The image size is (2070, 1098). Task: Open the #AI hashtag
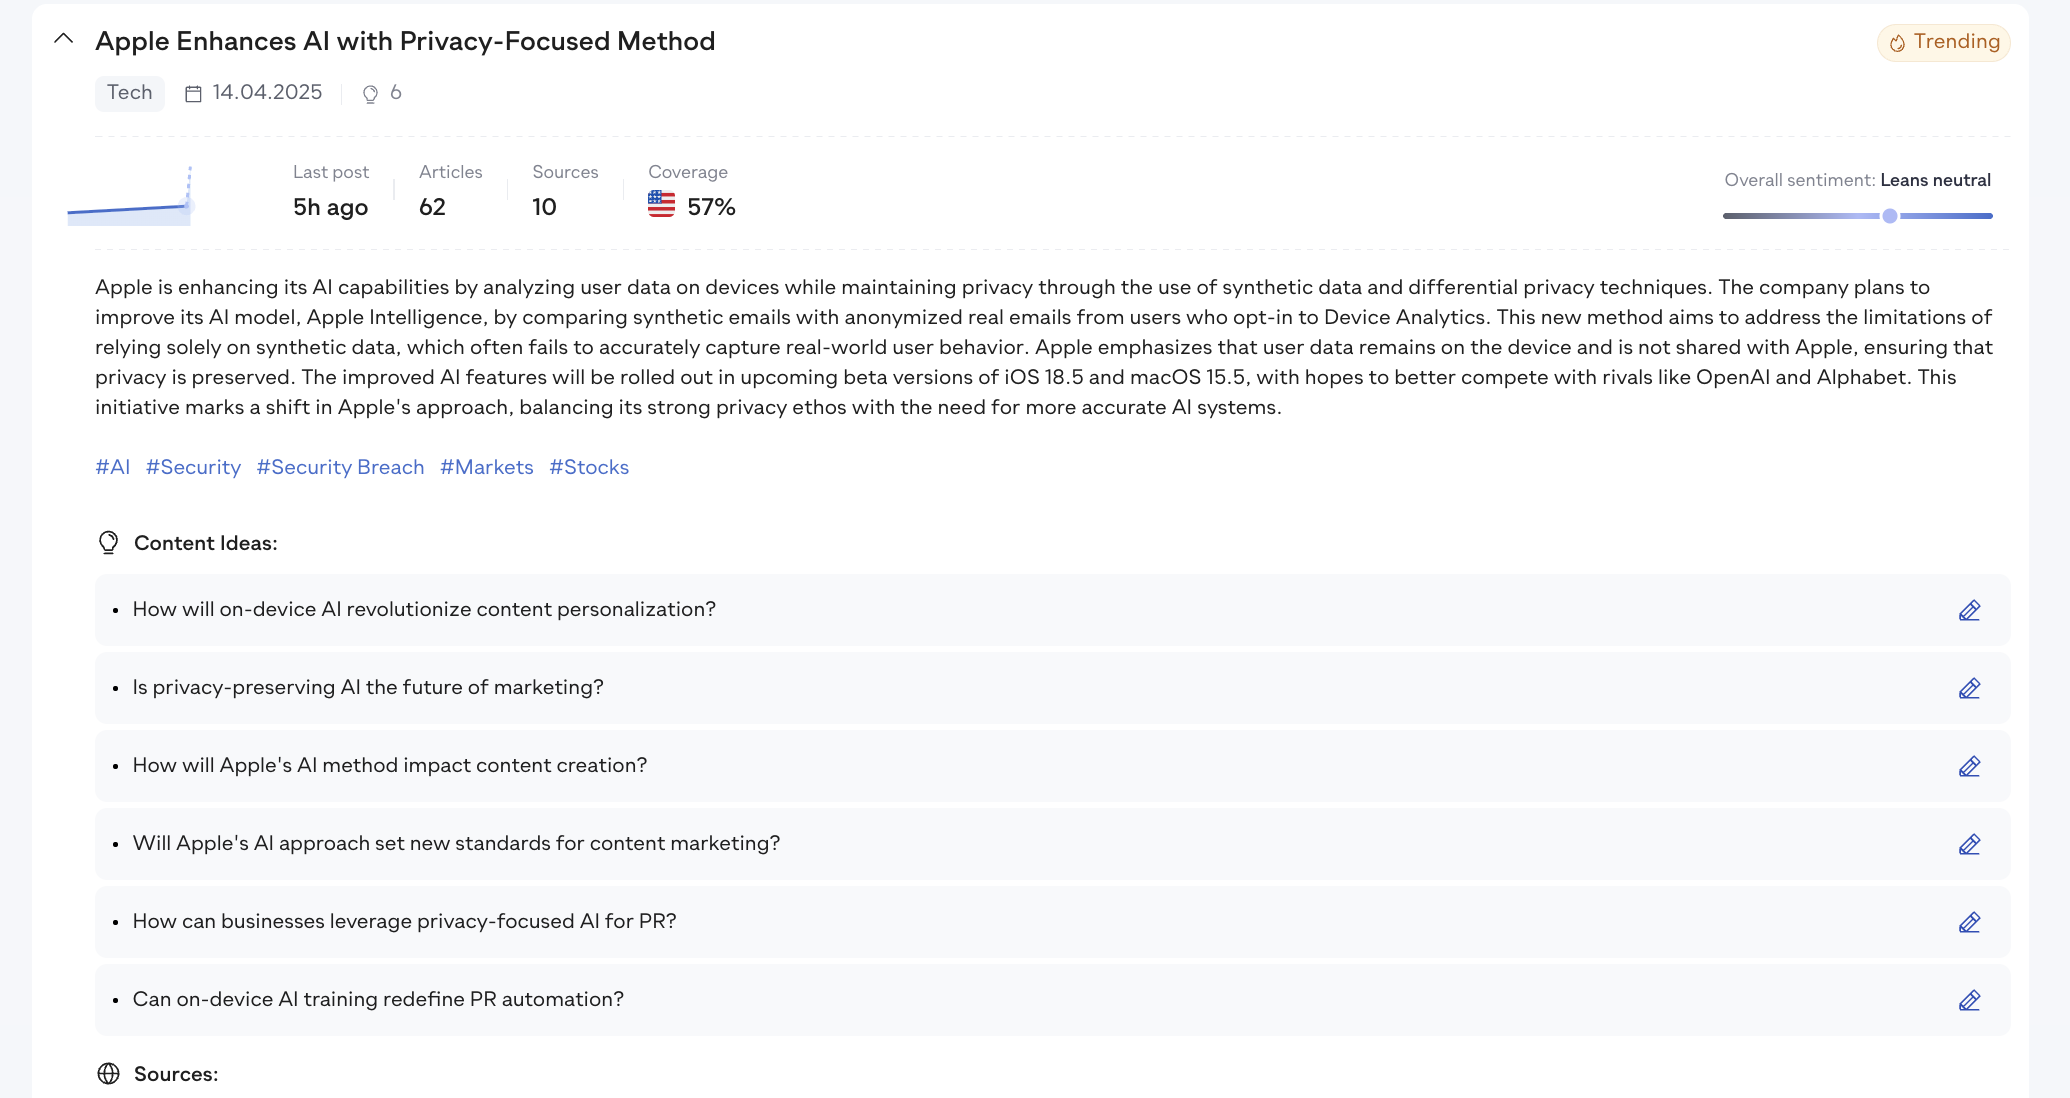pyautogui.click(x=113, y=467)
